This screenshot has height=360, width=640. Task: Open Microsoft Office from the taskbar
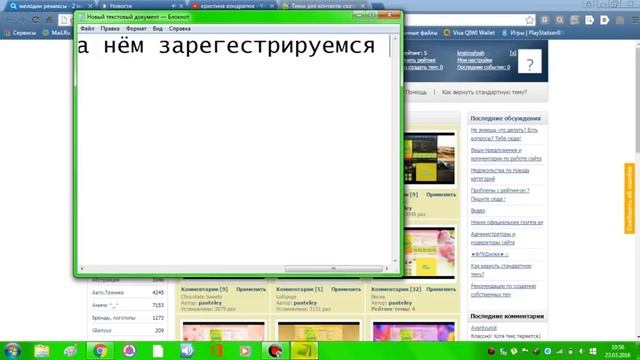[217, 351]
